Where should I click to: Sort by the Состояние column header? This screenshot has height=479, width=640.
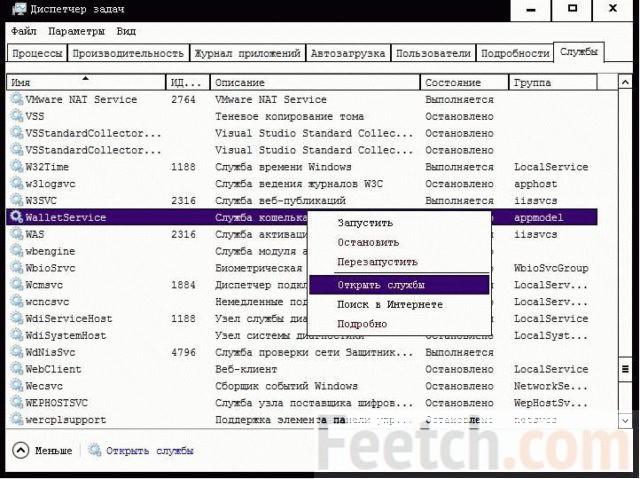pos(465,82)
